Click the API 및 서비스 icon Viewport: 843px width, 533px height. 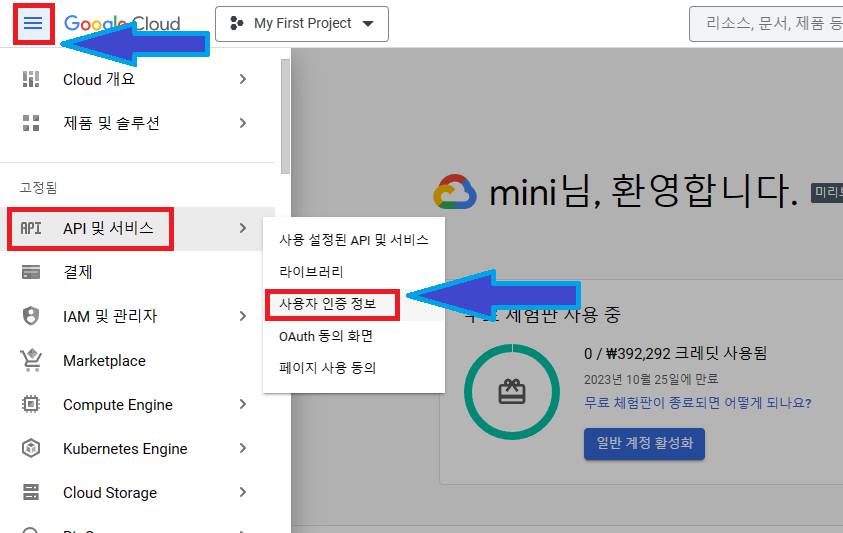point(31,228)
